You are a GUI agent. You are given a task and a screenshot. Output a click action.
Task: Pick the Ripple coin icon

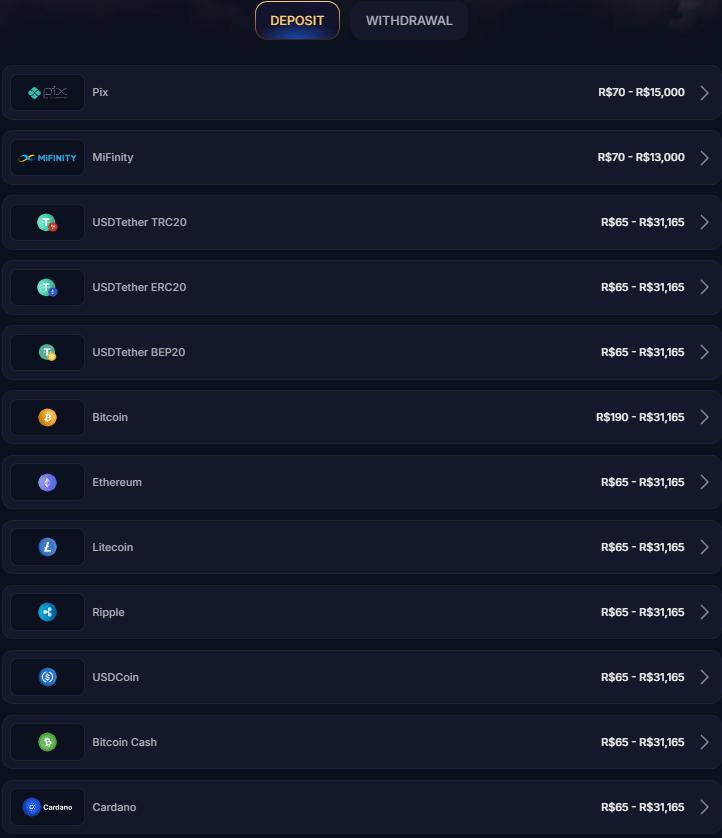pyautogui.click(x=47, y=613)
